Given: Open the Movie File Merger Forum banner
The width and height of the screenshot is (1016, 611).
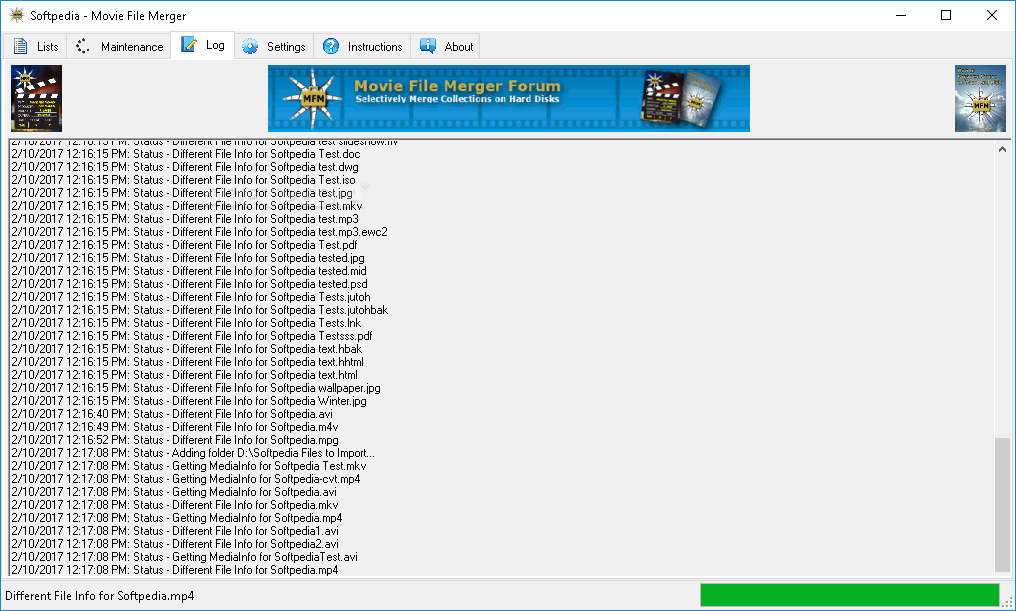Looking at the screenshot, I should (x=509, y=98).
